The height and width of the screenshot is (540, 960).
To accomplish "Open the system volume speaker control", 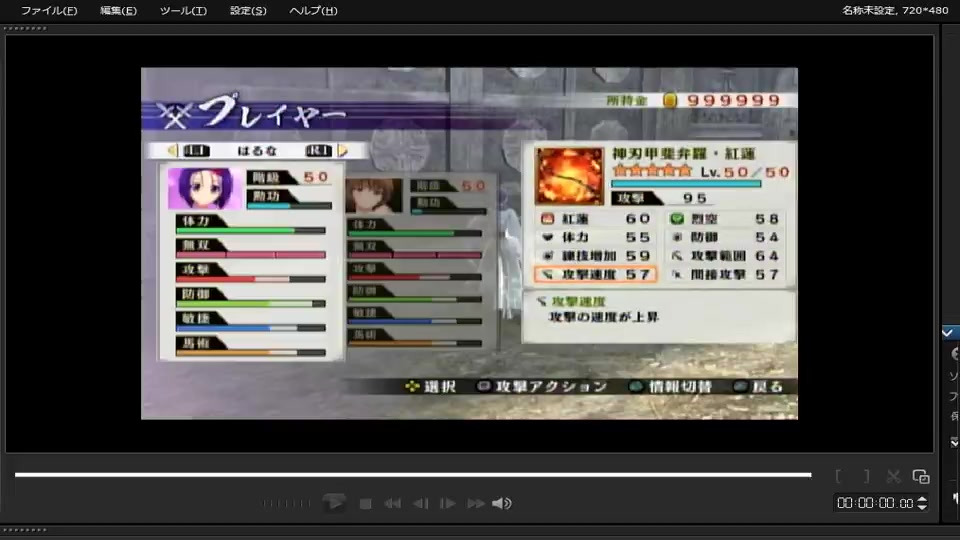I will 501,503.
